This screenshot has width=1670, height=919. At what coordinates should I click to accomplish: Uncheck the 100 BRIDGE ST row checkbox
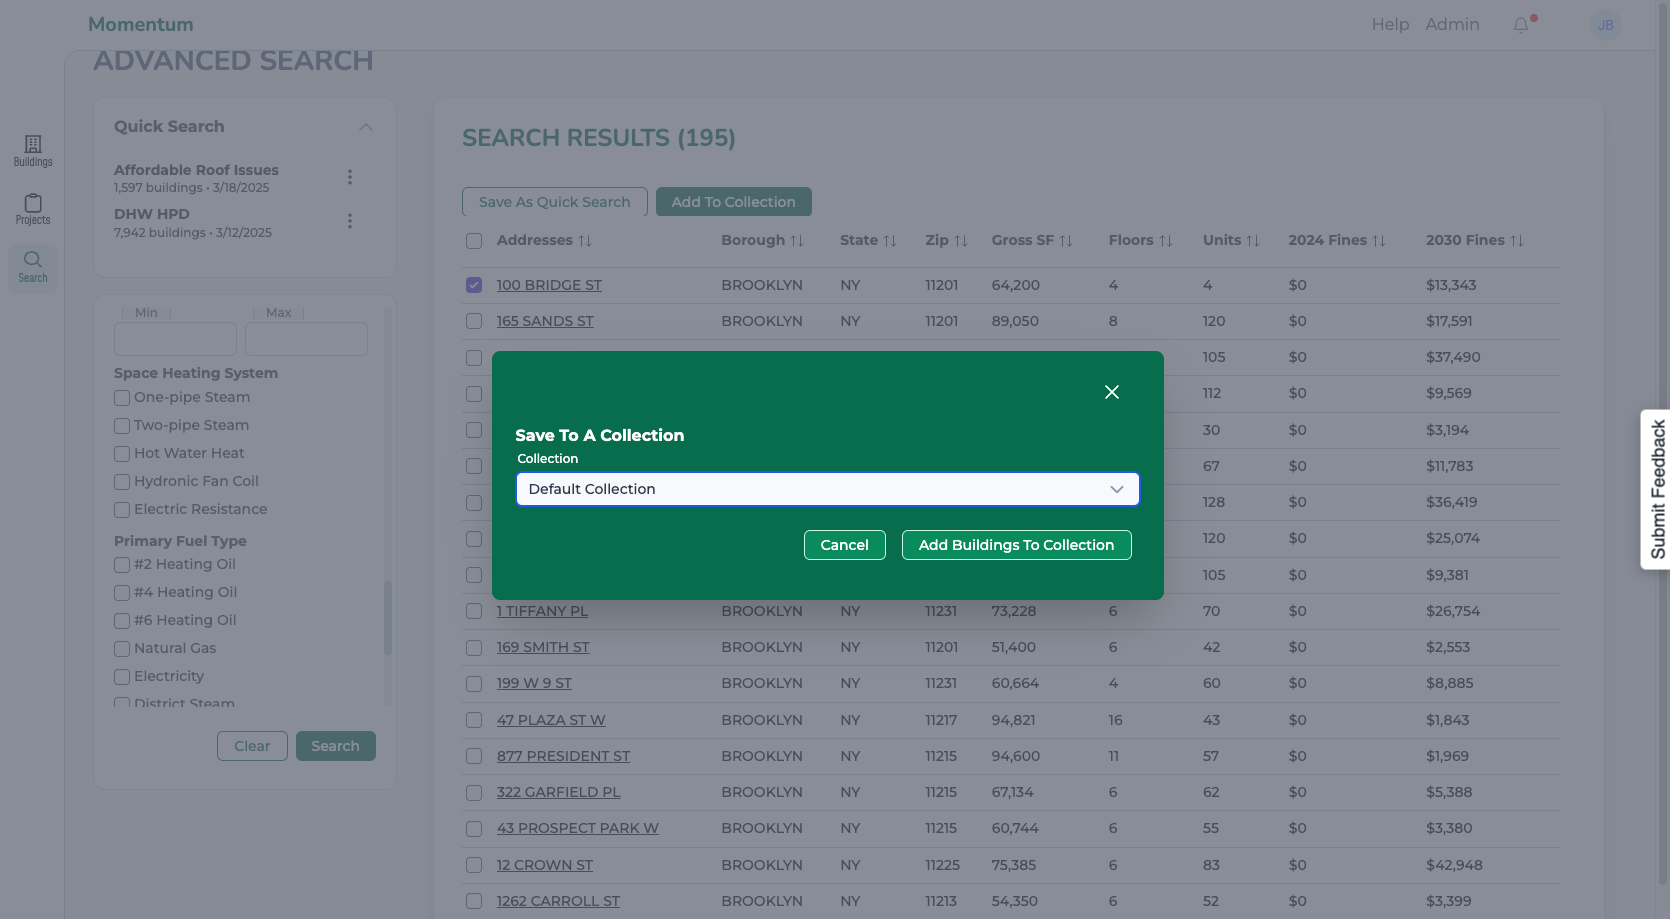474,285
